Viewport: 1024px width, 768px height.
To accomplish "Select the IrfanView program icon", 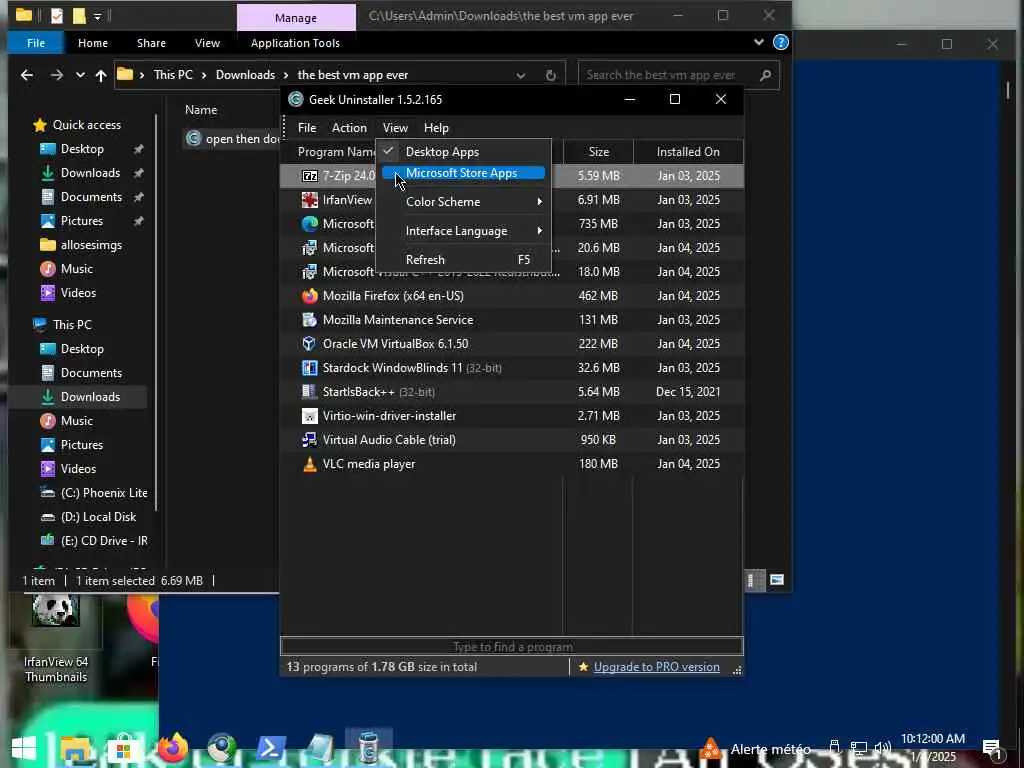I will coord(310,200).
